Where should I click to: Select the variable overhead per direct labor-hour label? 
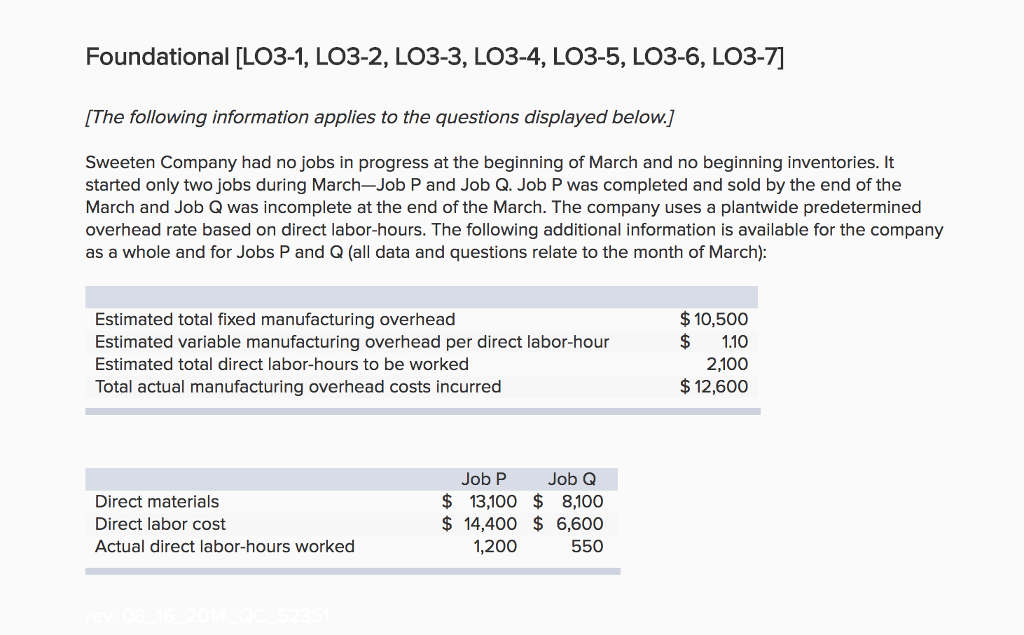pyautogui.click(x=352, y=342)
